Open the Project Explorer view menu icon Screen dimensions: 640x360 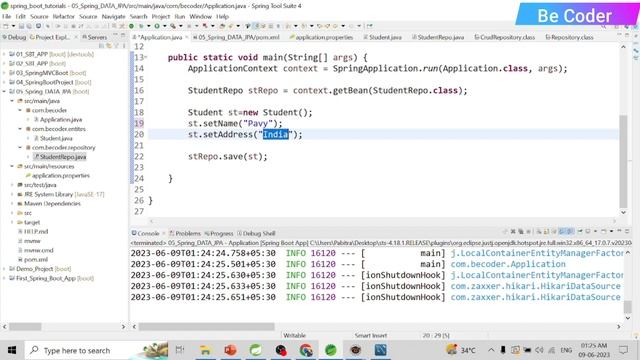pos(124,46)
